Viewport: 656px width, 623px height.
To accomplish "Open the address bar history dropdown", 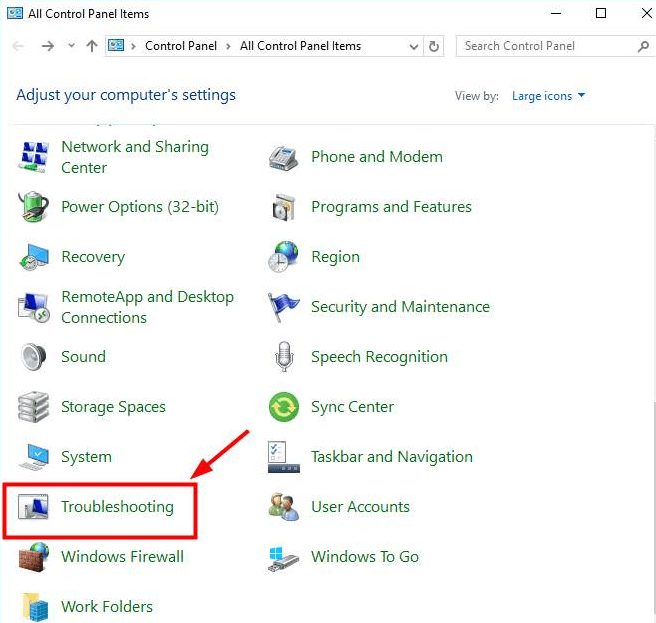I will click(414, 46).
